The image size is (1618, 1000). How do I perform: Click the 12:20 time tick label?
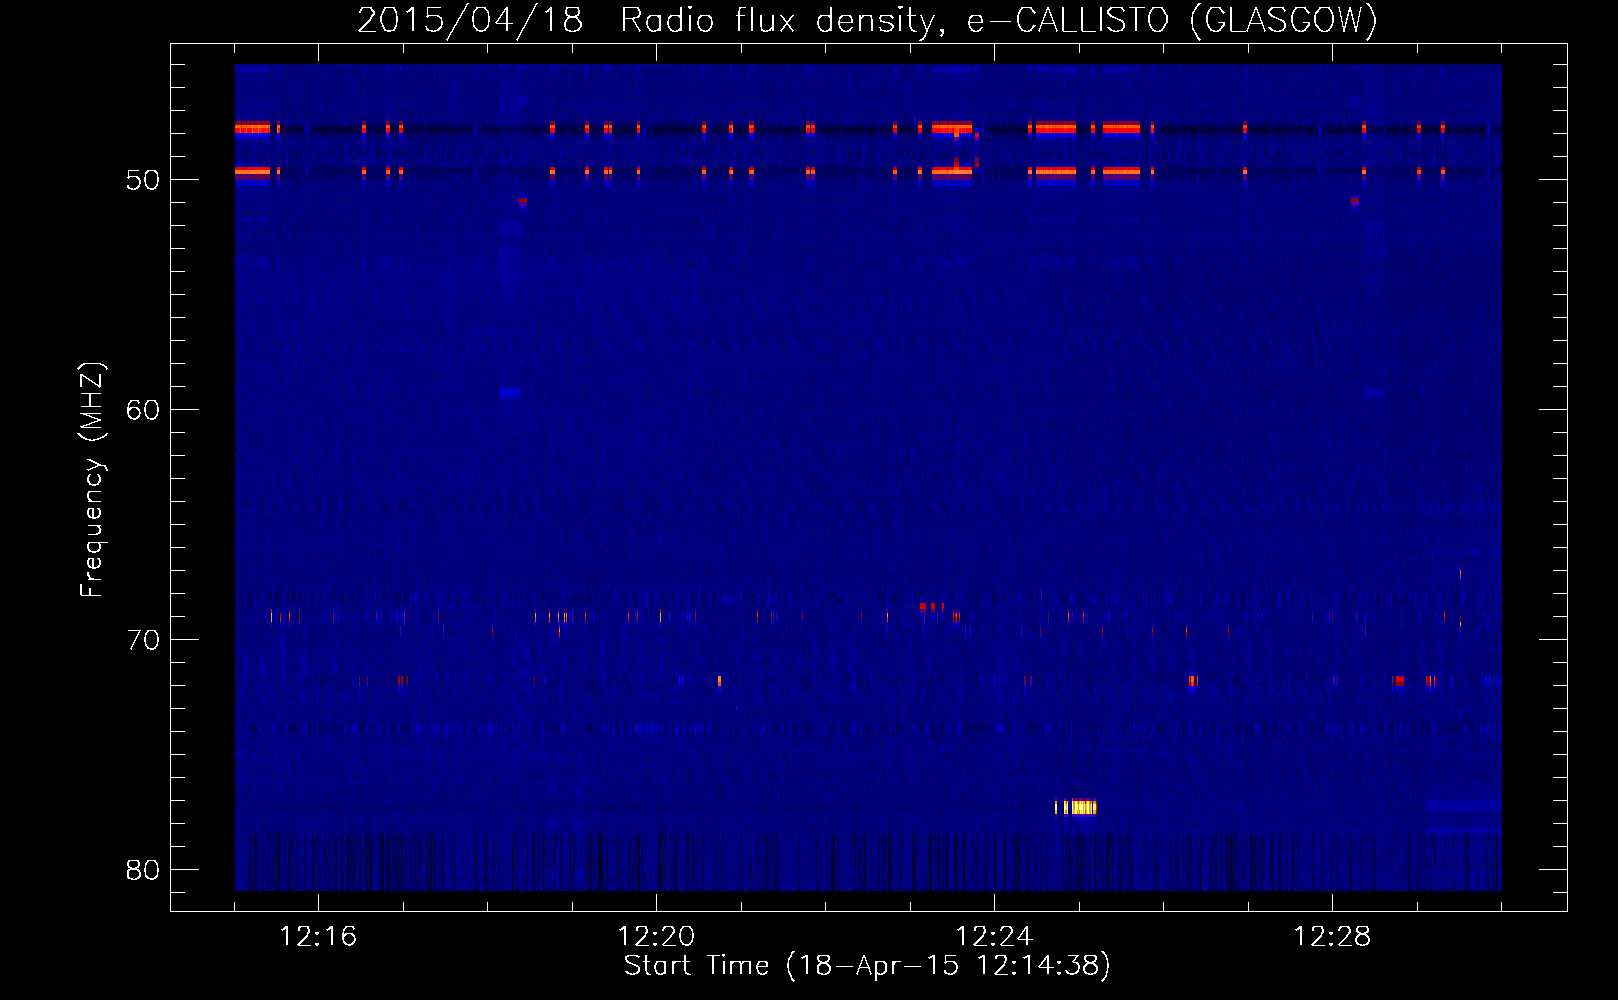tap(656, 937)
